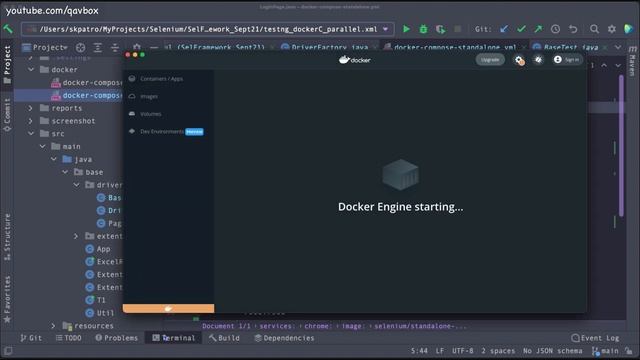Commit changes with green checkmark icon
The height and width of the screenshot is (360, 640).
(521, 29)
